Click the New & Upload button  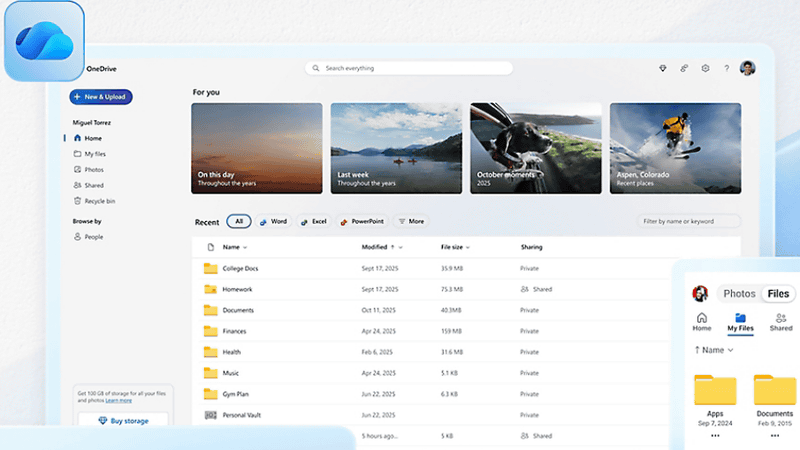click(x=101, y=97)
